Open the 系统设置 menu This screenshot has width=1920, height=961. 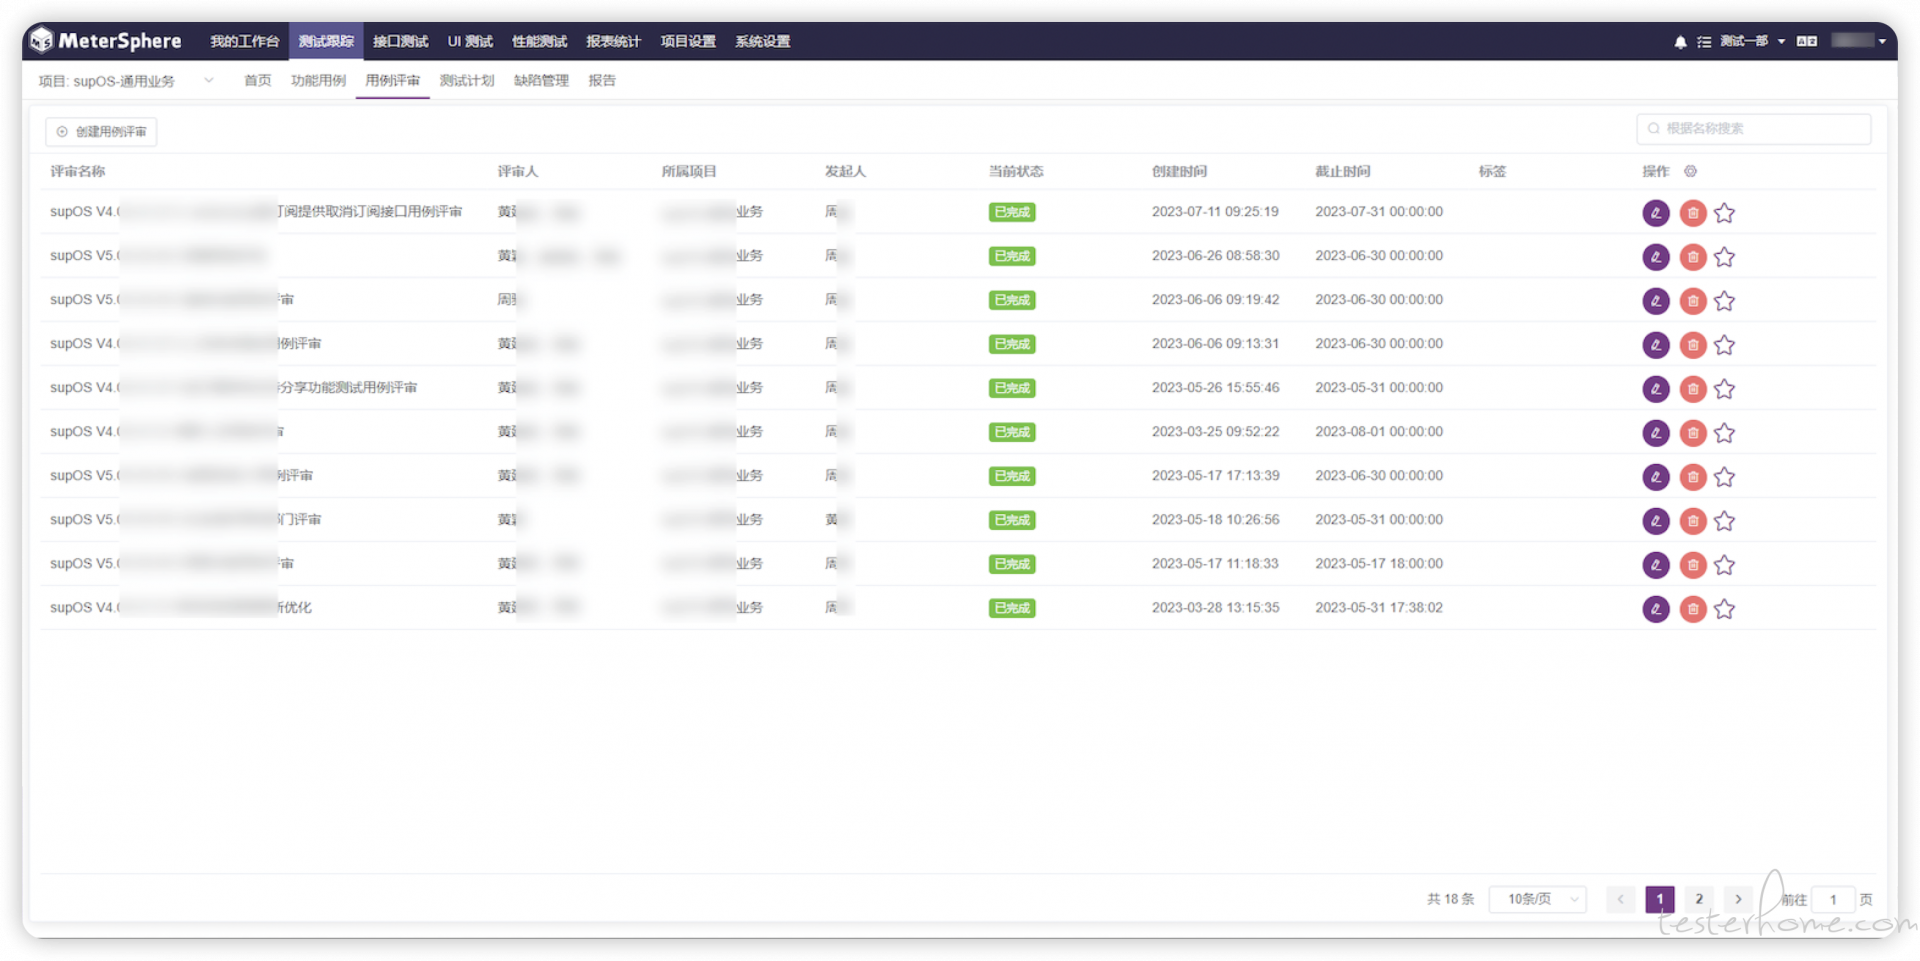tap(762, 42)
